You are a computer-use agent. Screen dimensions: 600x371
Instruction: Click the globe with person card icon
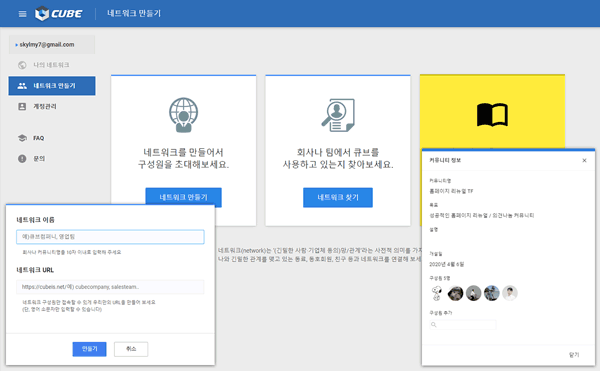coord(184,115)
